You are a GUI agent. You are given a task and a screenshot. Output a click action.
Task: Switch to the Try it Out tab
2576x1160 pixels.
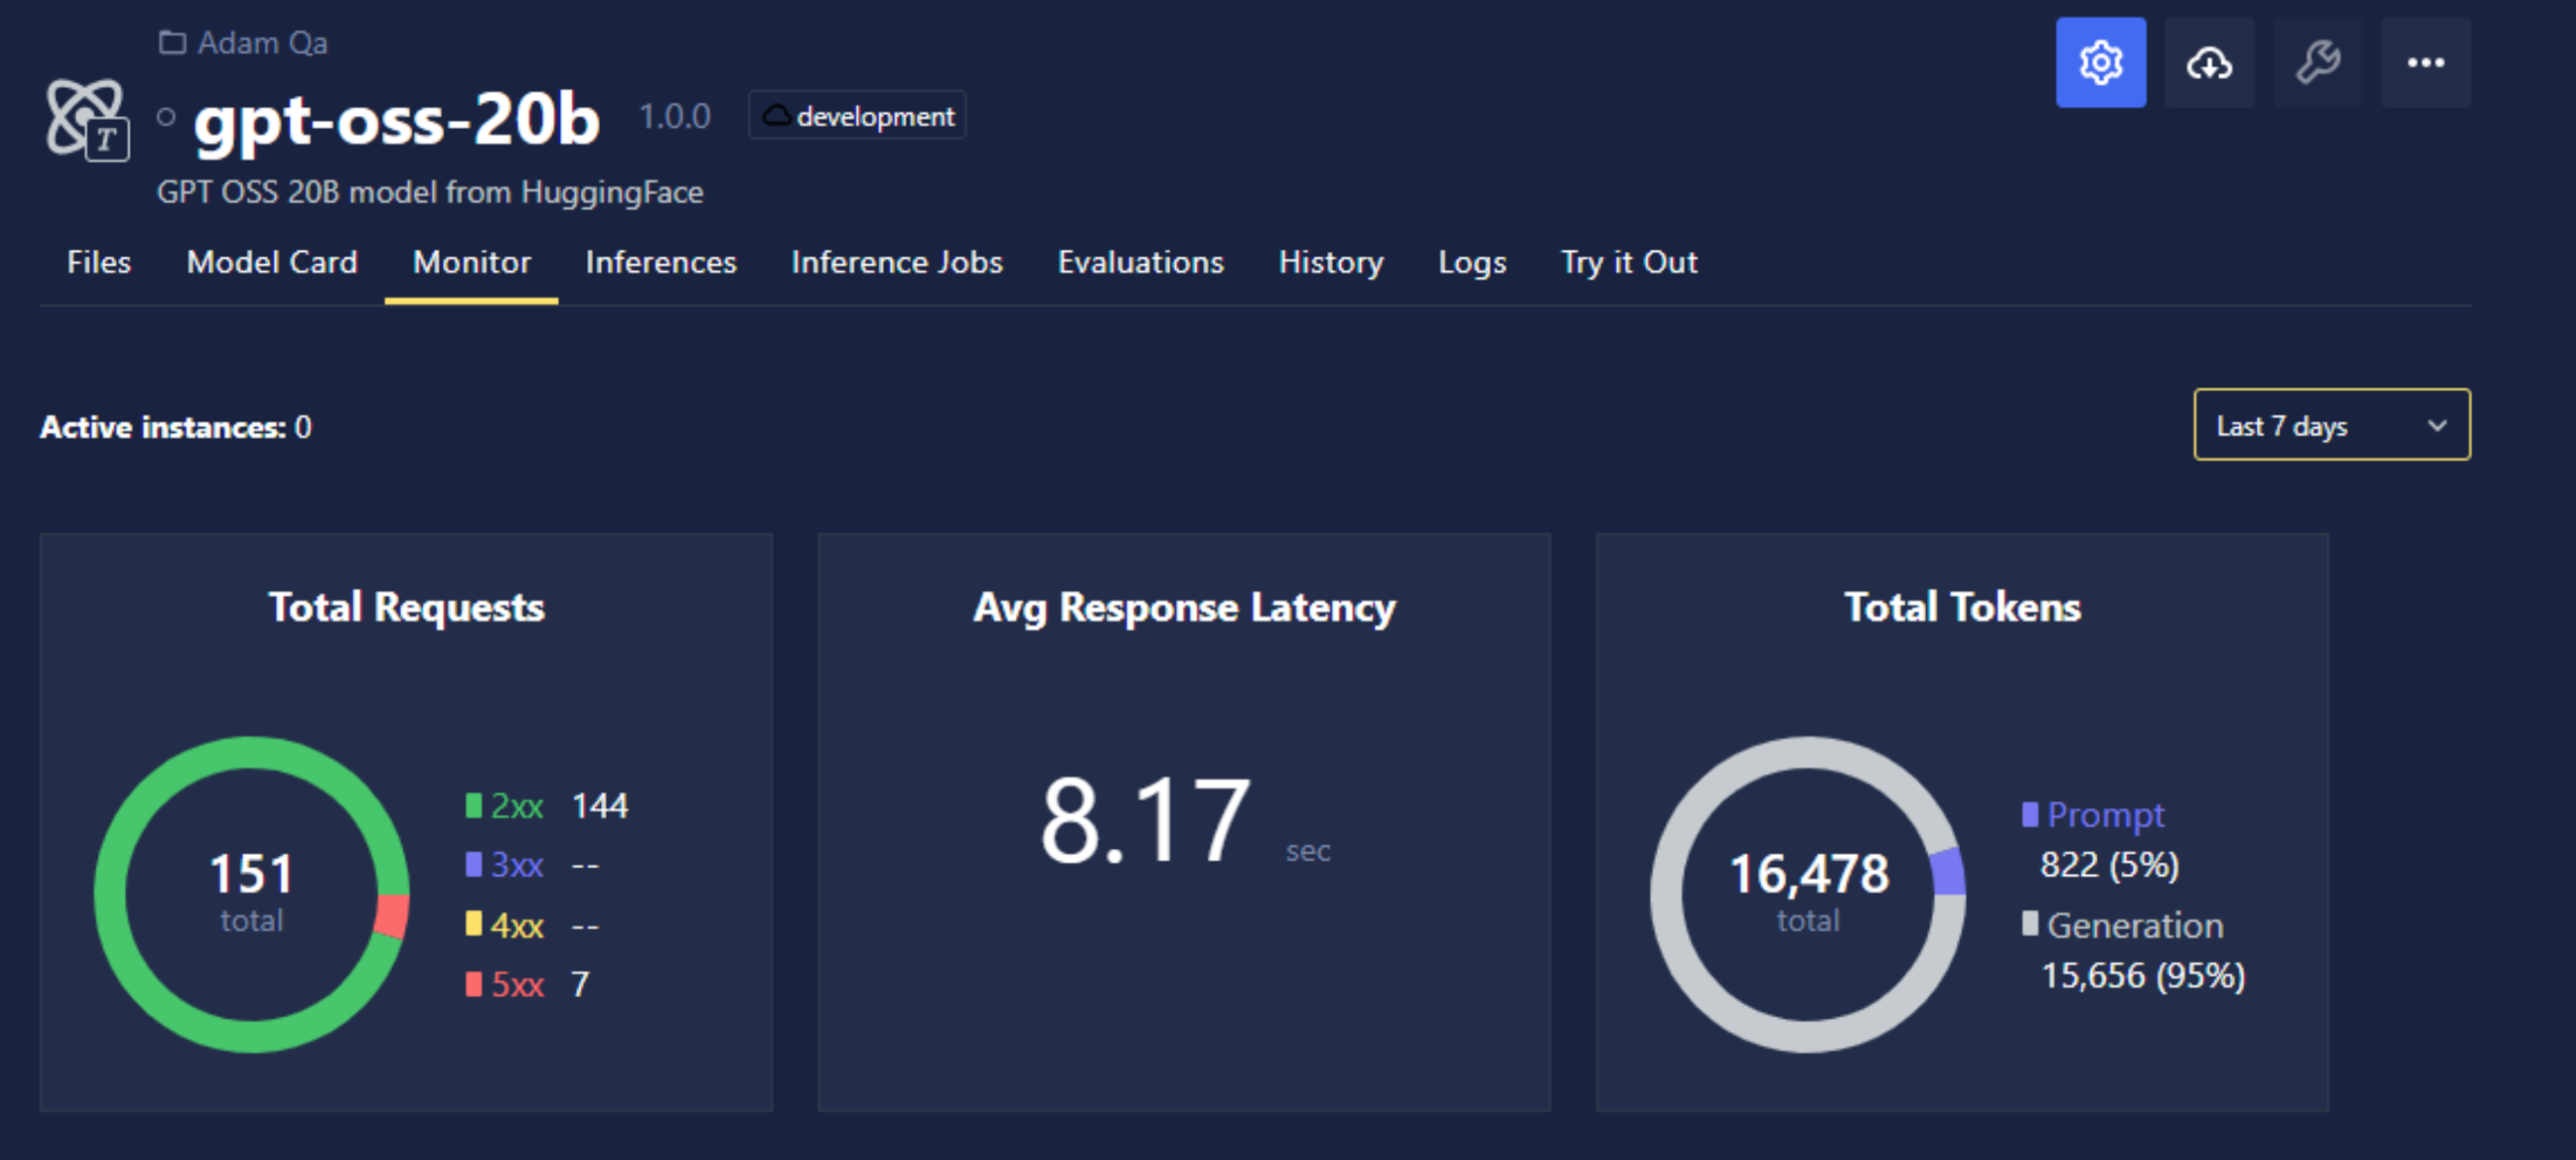click(1629, 262)
